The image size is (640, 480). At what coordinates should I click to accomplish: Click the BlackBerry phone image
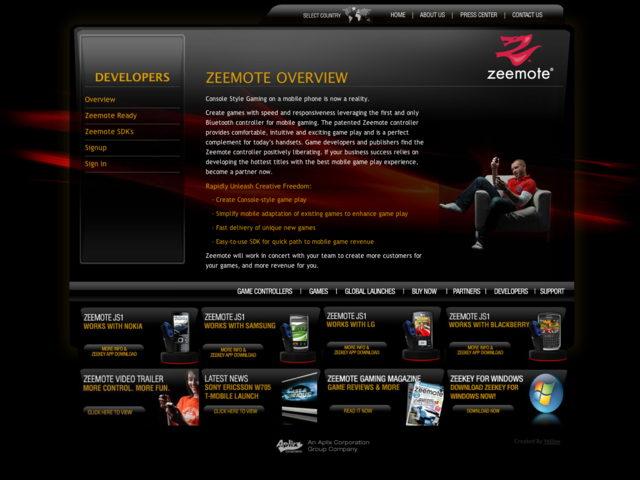547,336
